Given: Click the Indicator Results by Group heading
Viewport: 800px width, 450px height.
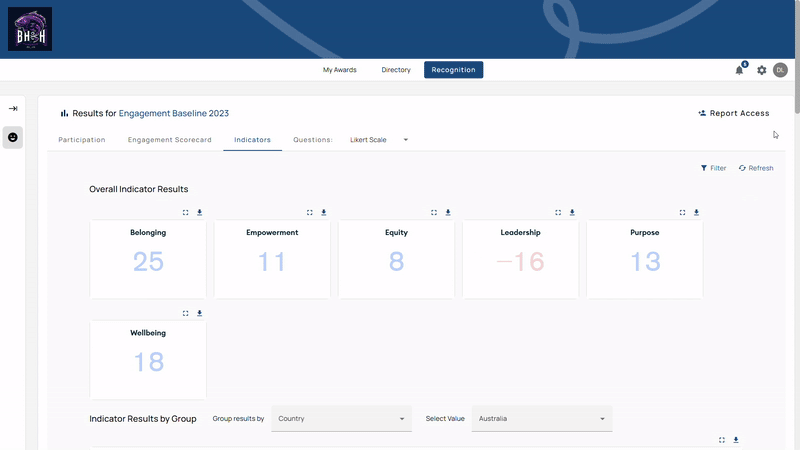Looking at the screenshot, I should point(143,419).
